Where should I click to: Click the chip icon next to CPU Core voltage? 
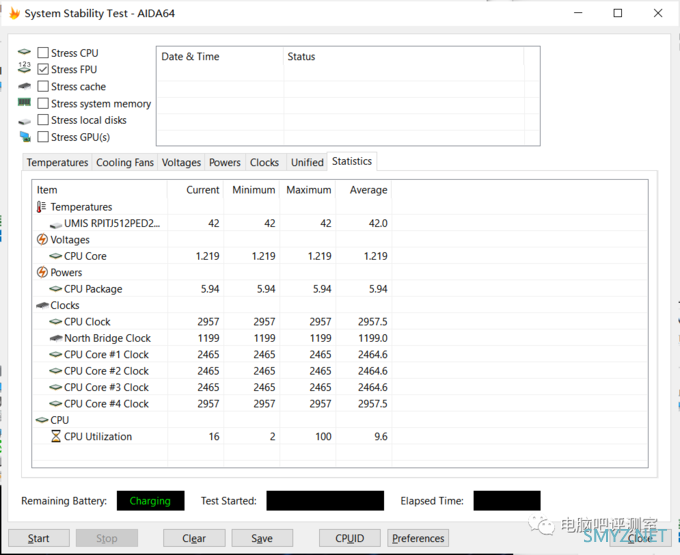[x=56, y=256]
